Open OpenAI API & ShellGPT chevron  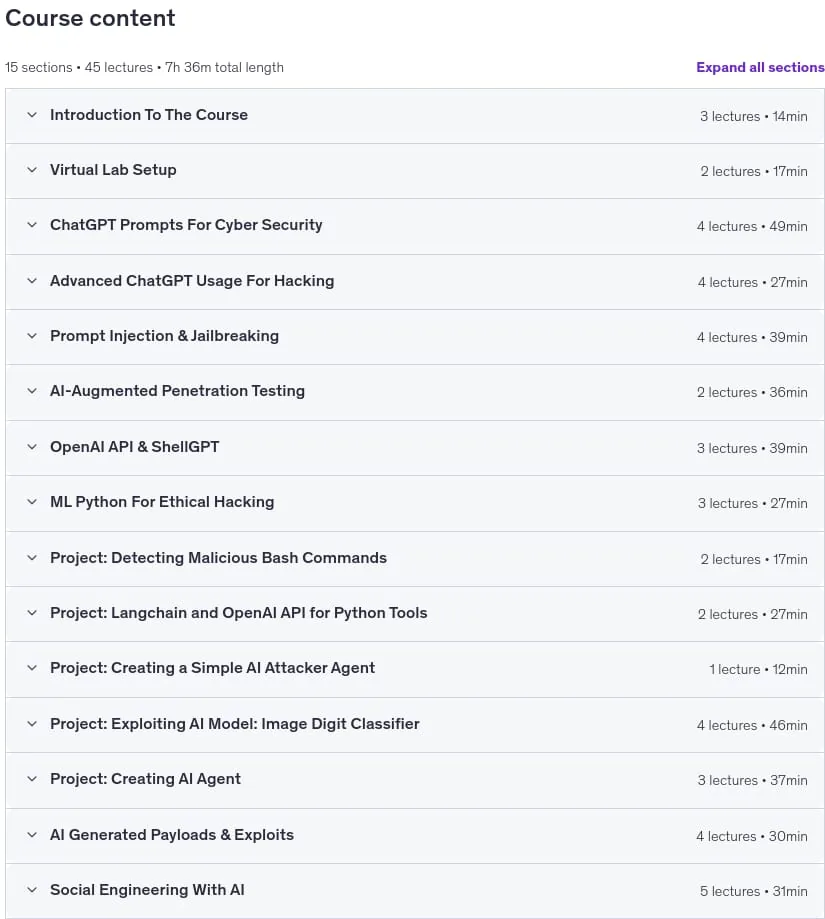pos(32,447)
